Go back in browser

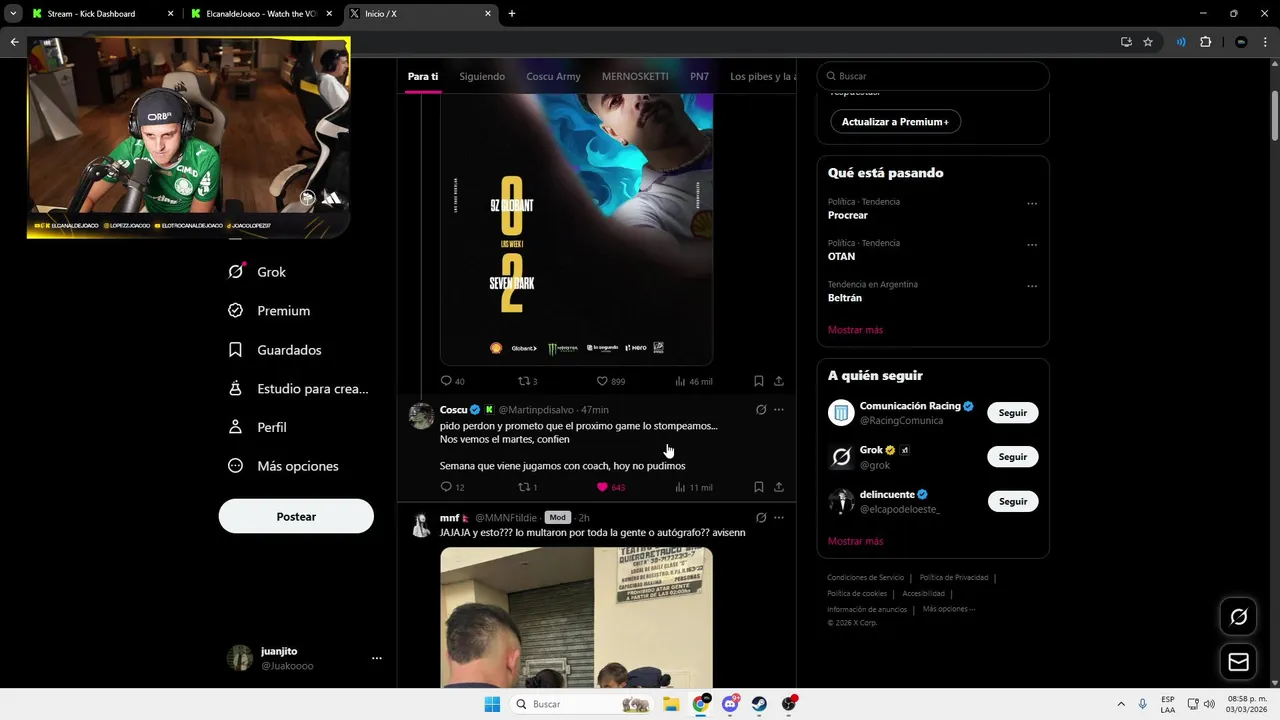[x=14, y=42]
